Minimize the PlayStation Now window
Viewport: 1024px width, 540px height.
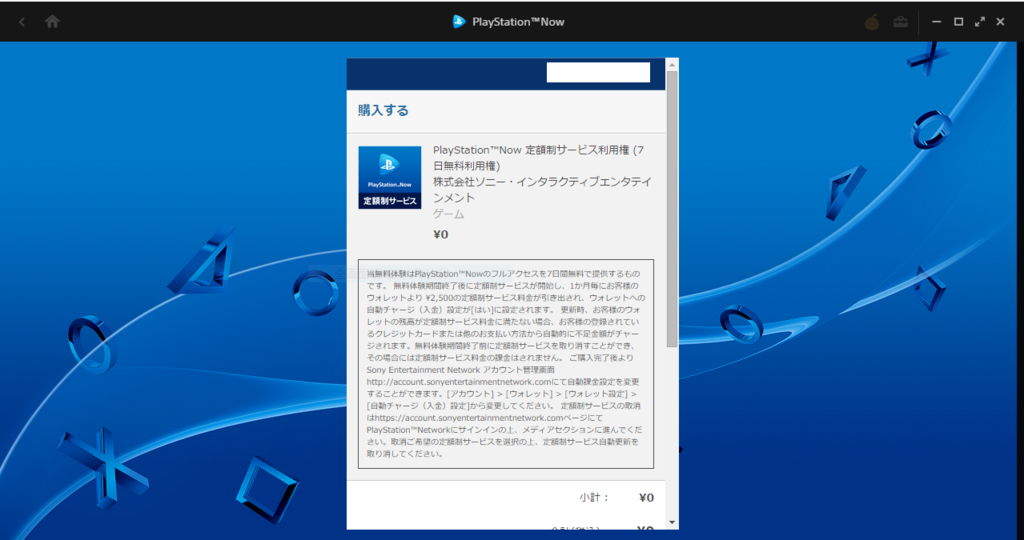point(936,22)
